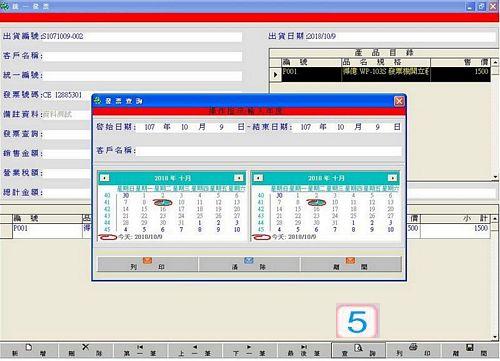This screenshot has width=500, height=361.
Task: Click detail grid scrollbar up arrow
Action: tap(495, 219)
